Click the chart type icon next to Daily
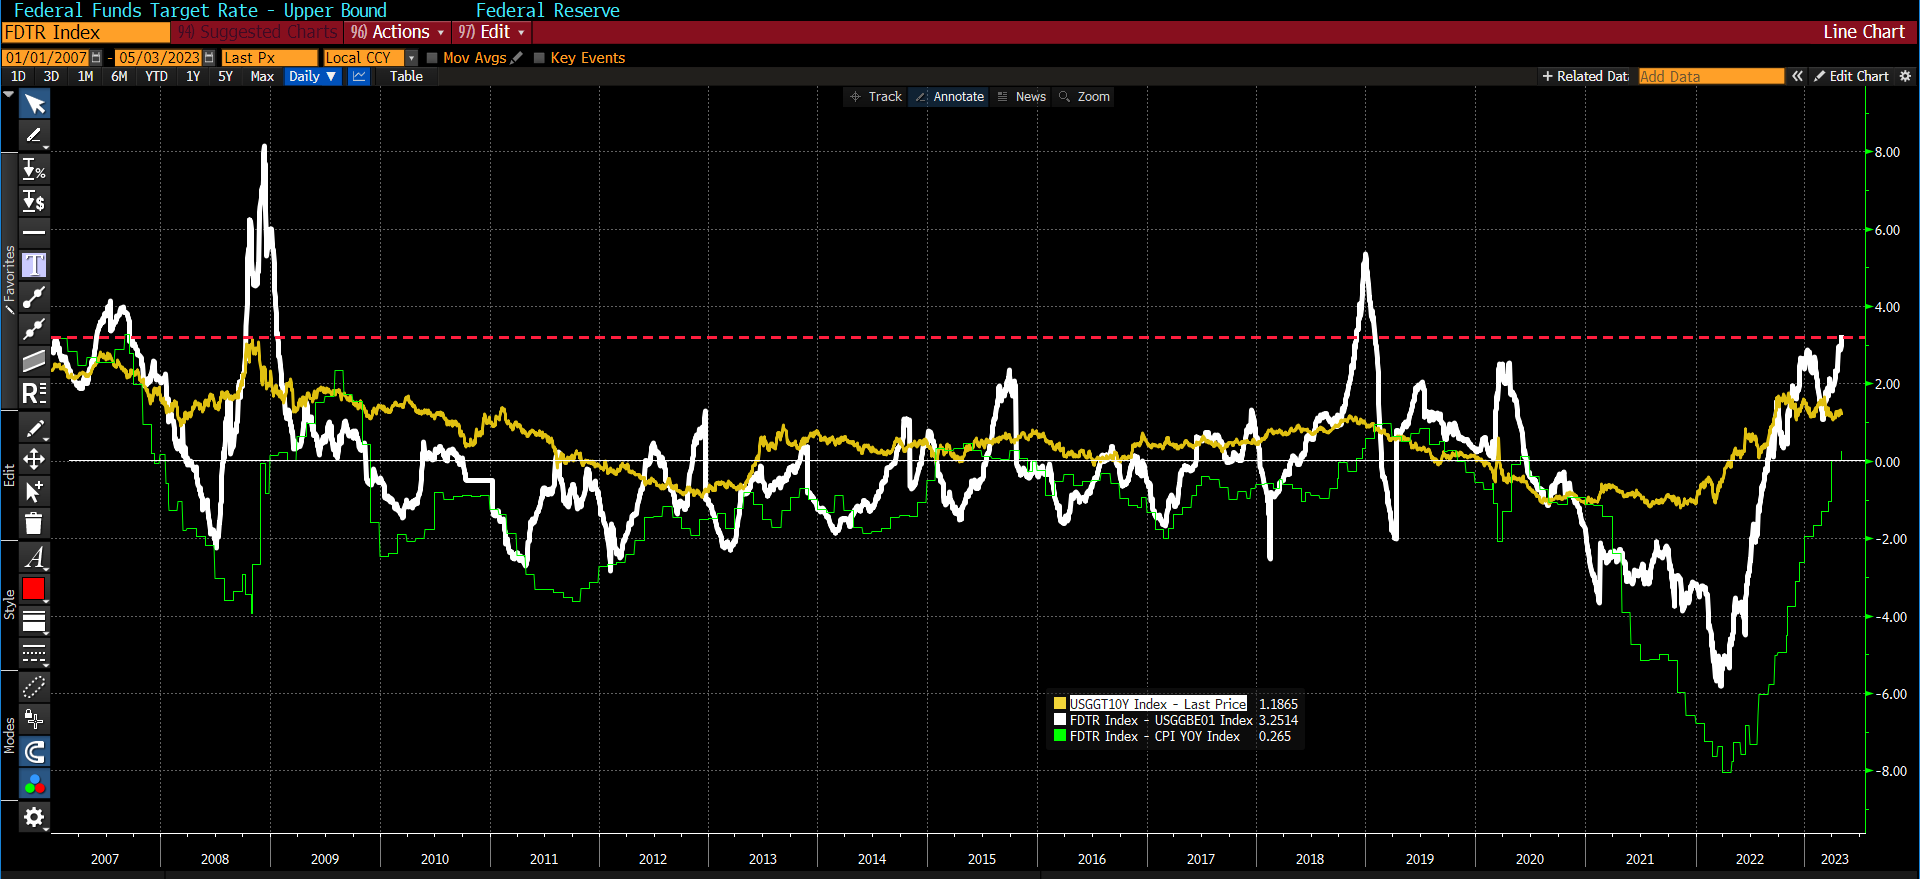The width and height of the screenshot is (1920, 879). 359,76
